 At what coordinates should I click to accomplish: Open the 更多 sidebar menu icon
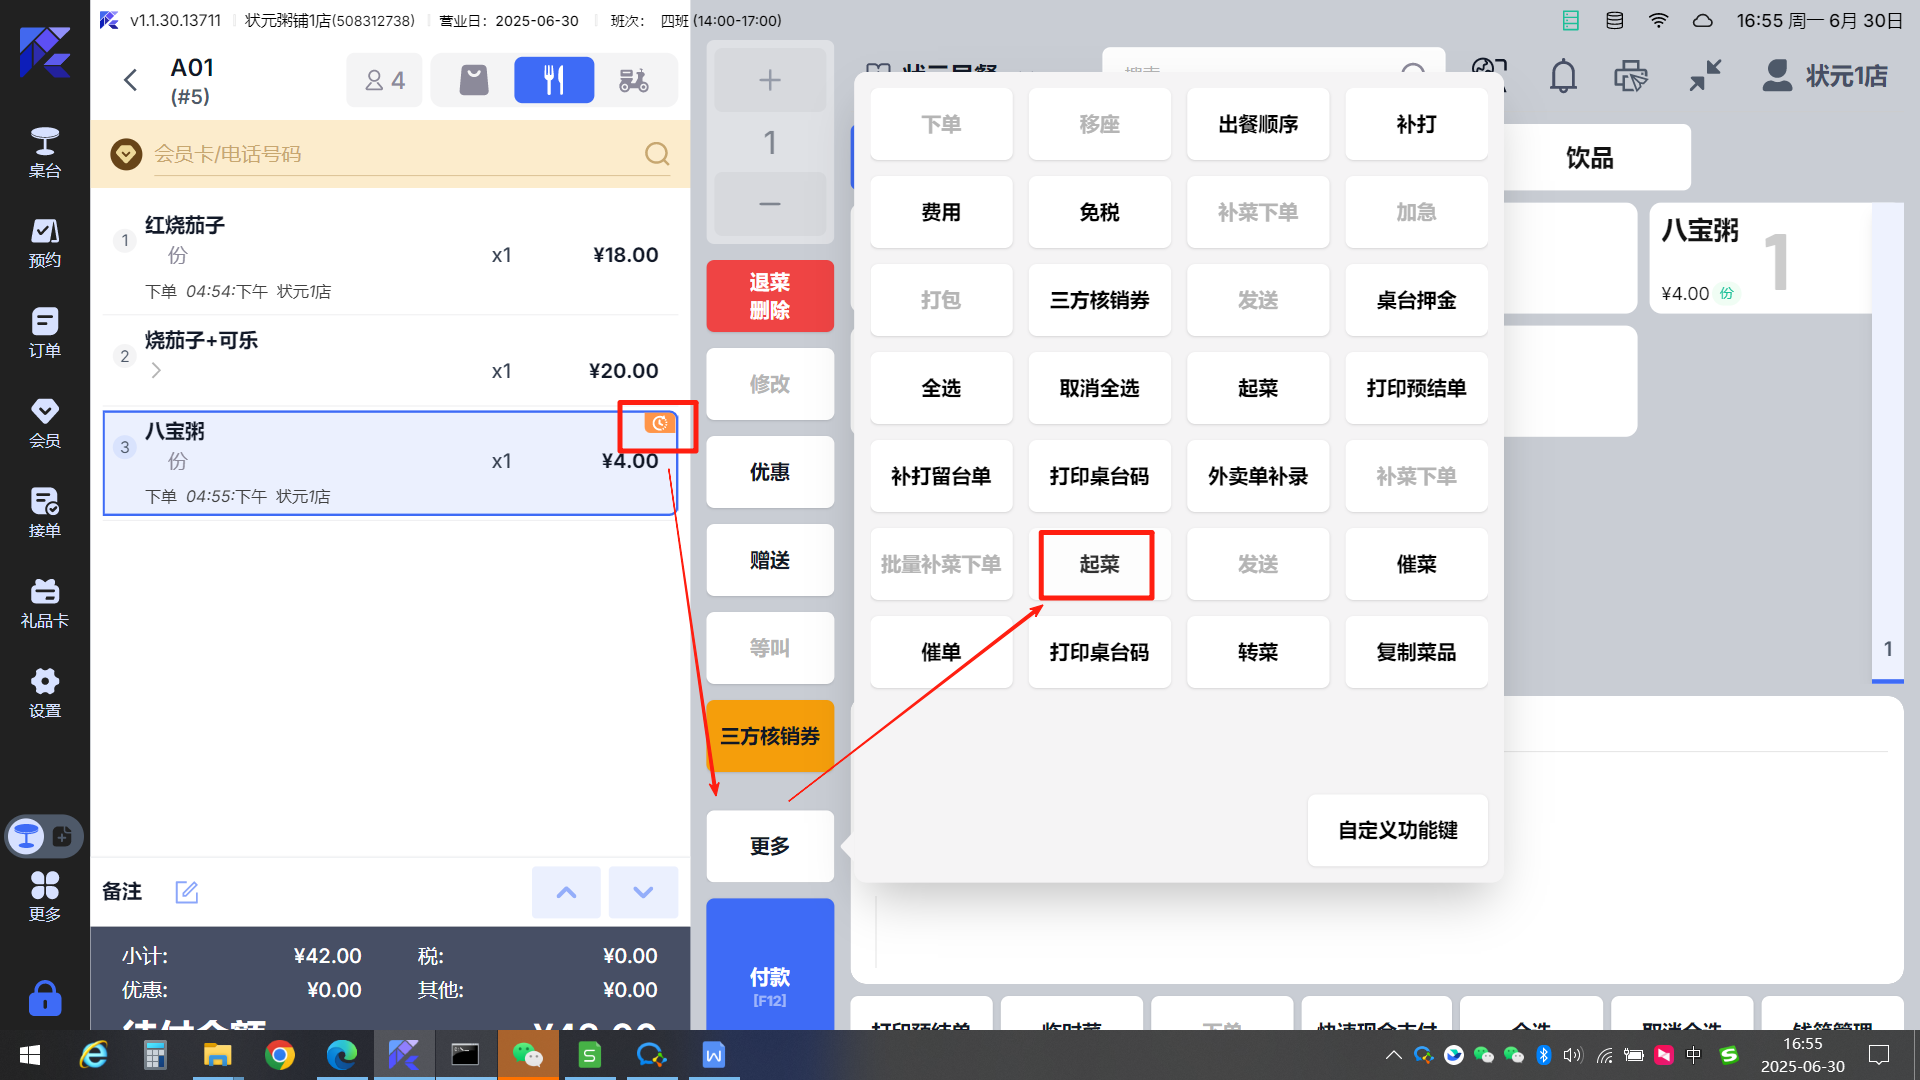(44, 896)
